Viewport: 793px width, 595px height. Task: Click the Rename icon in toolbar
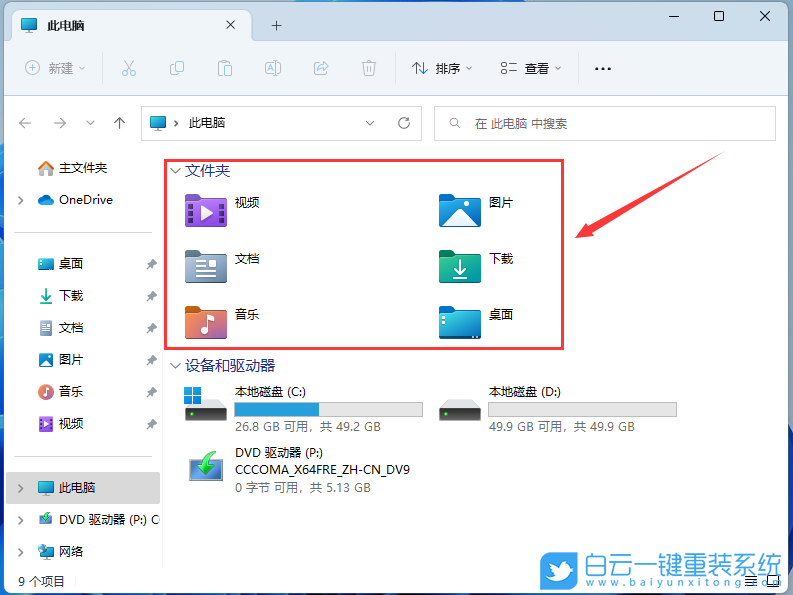pos(273,68)
